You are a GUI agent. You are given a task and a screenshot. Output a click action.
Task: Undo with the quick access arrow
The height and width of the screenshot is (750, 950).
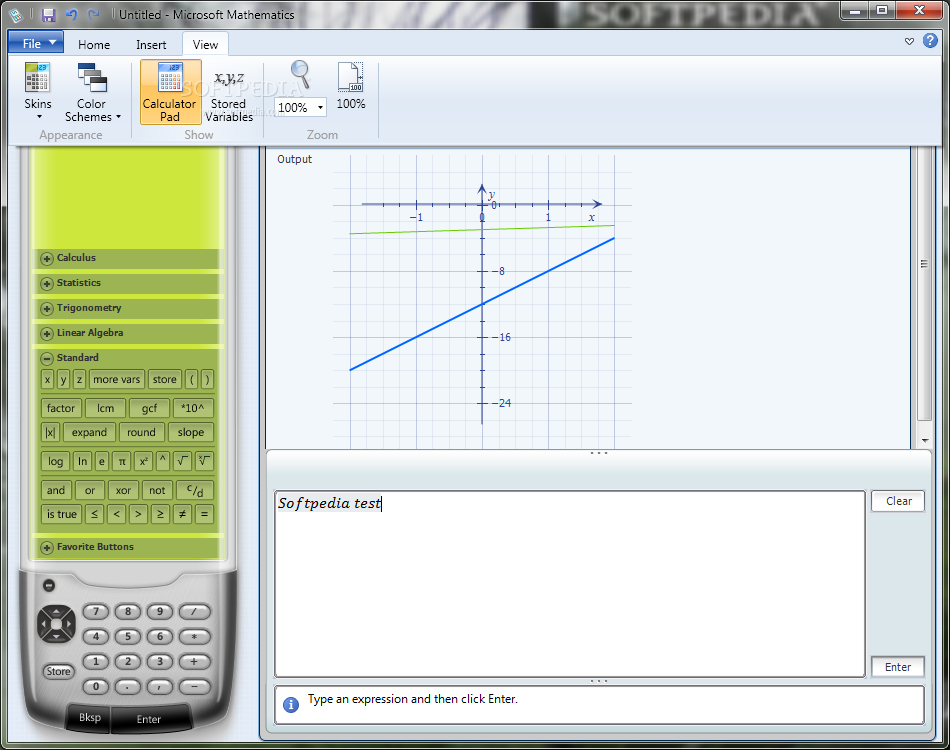[x=71, y=15]
